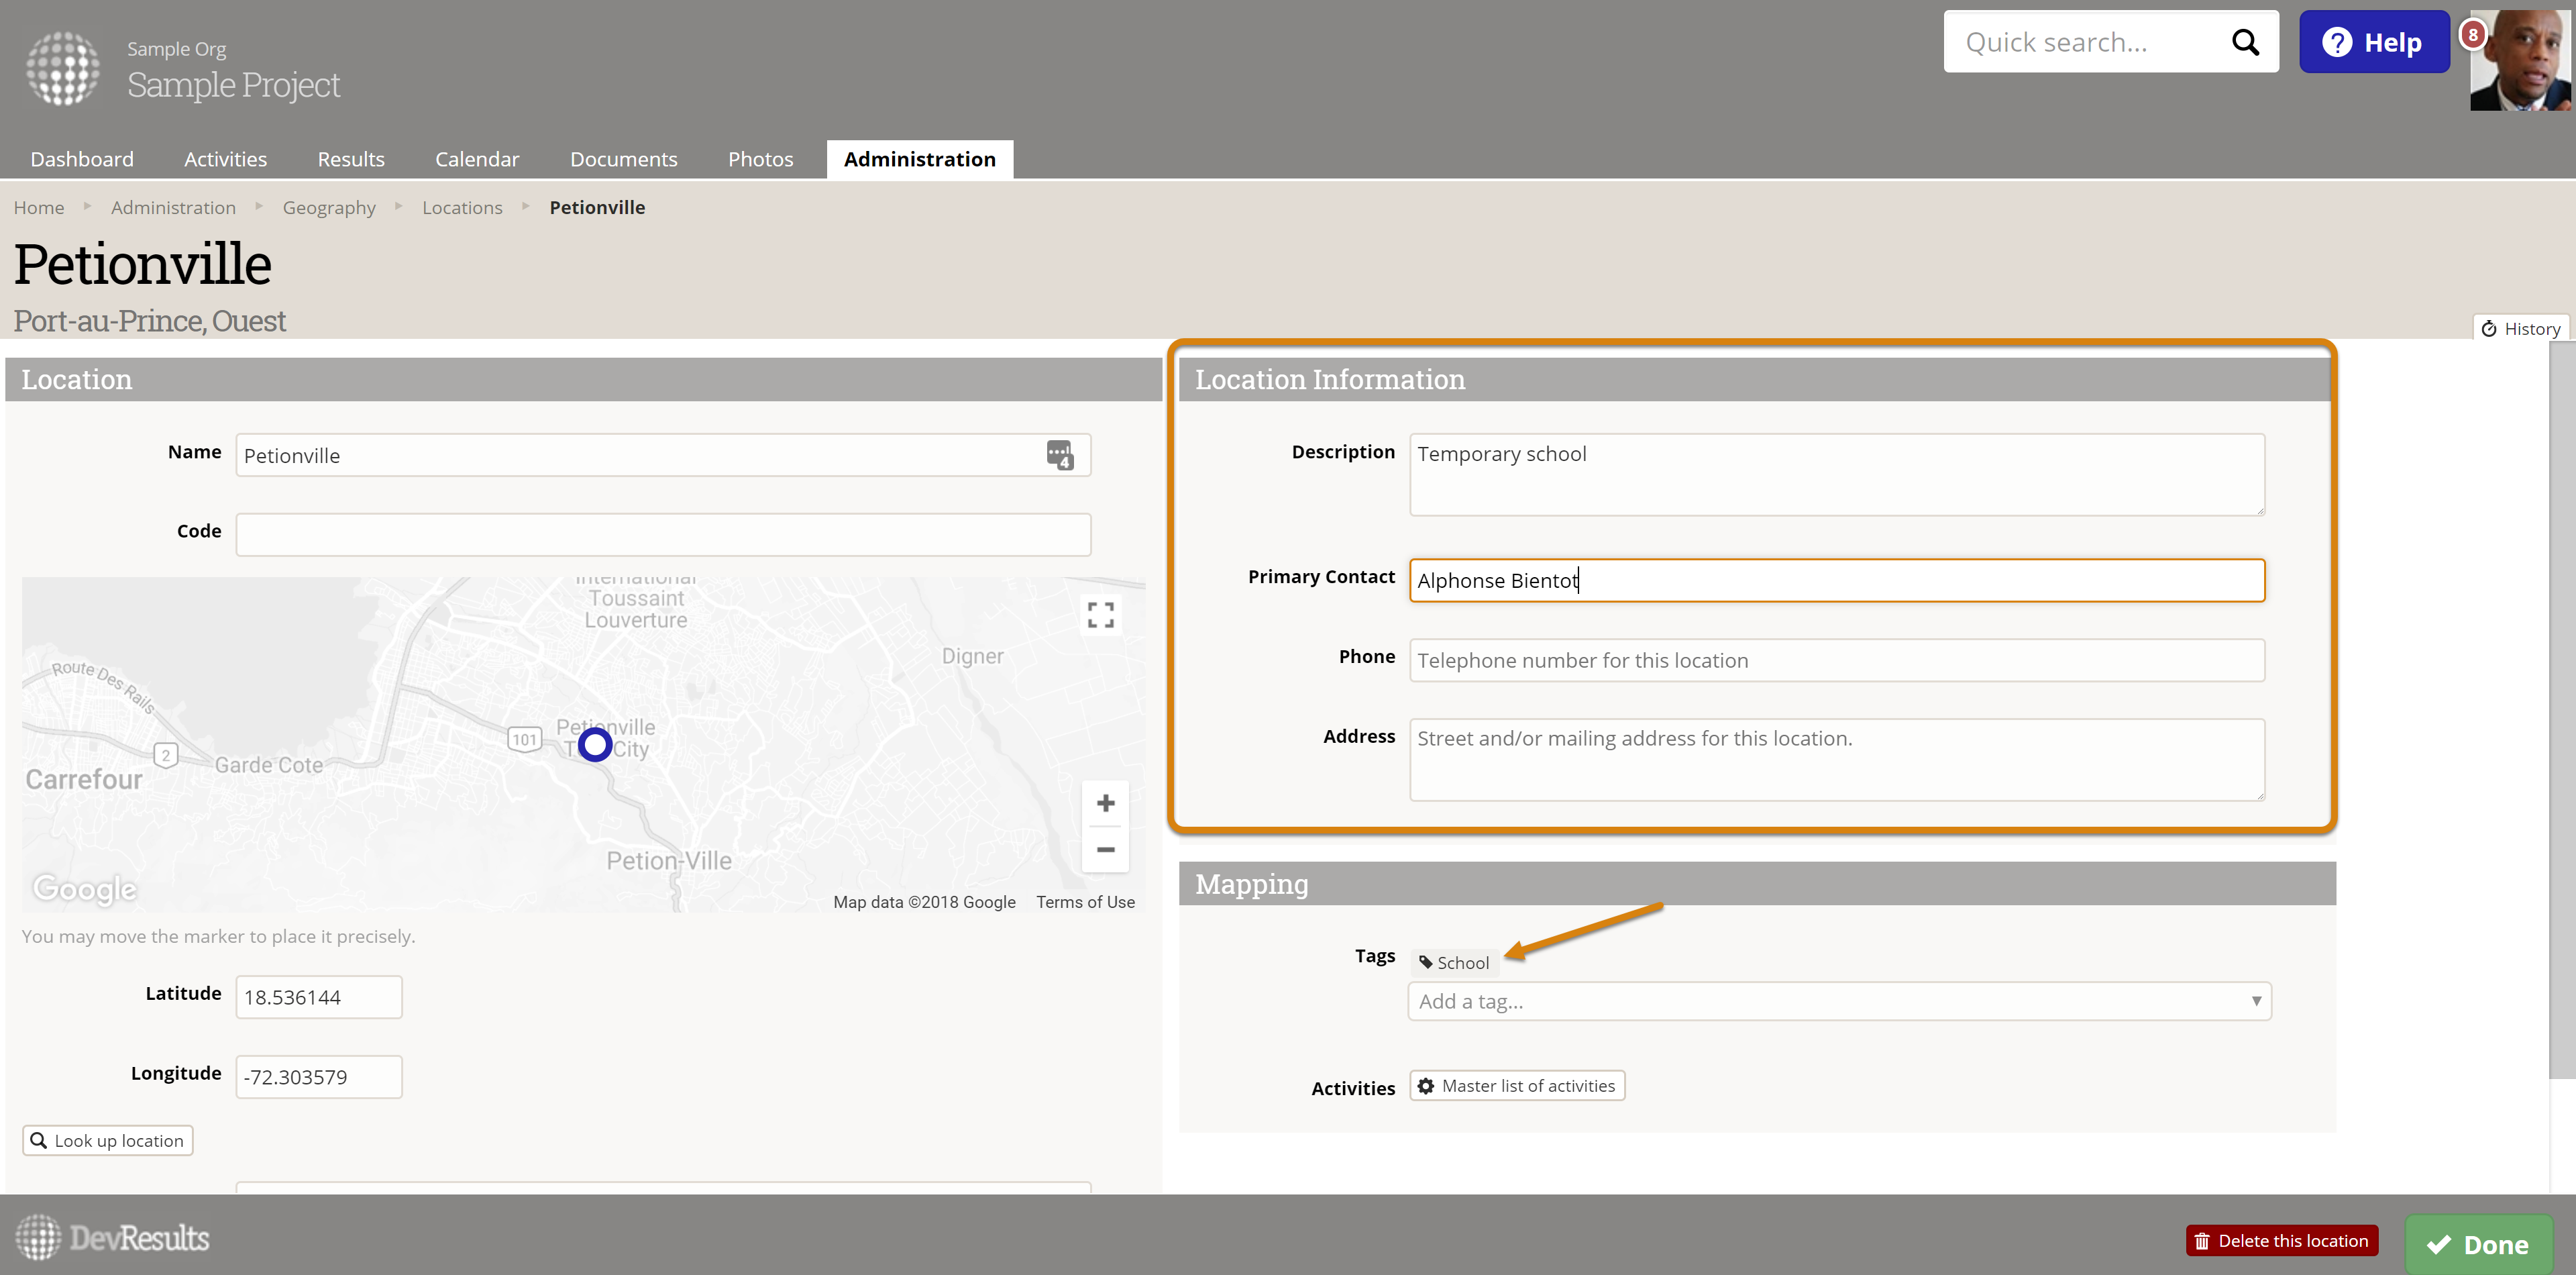Open the Help menu

point(2373,42)
